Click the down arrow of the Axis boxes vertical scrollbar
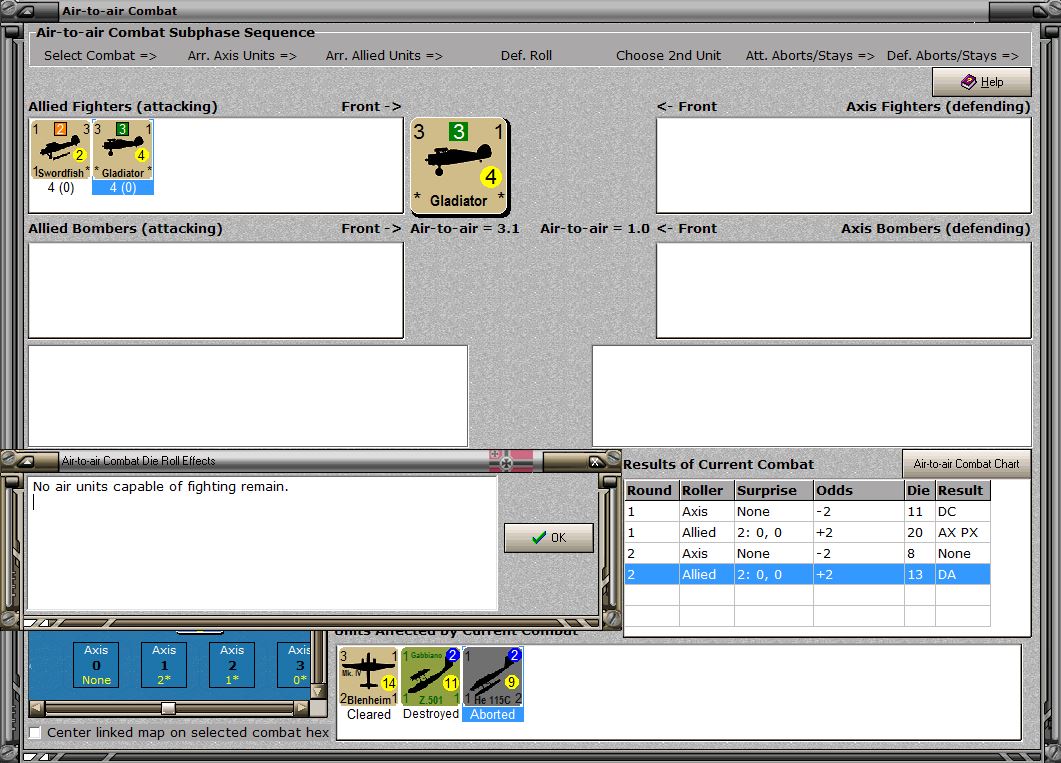This screenshot has height=763, width=1061. point(317,692)
